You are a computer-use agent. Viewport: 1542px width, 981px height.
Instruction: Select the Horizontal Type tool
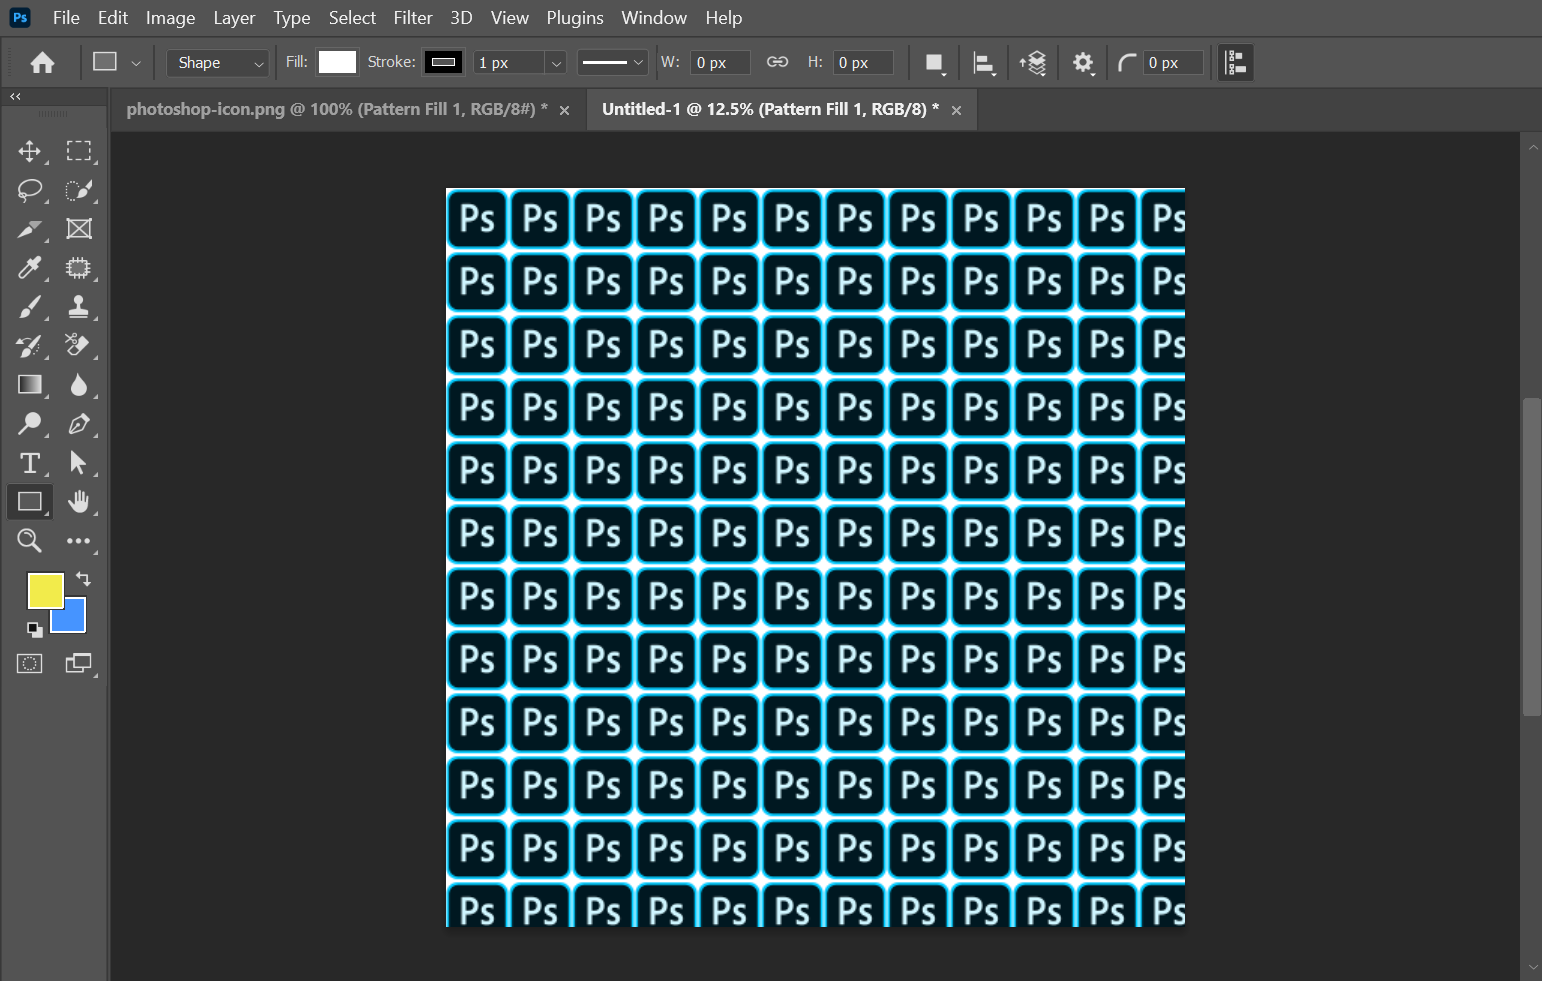coord(30,463)
